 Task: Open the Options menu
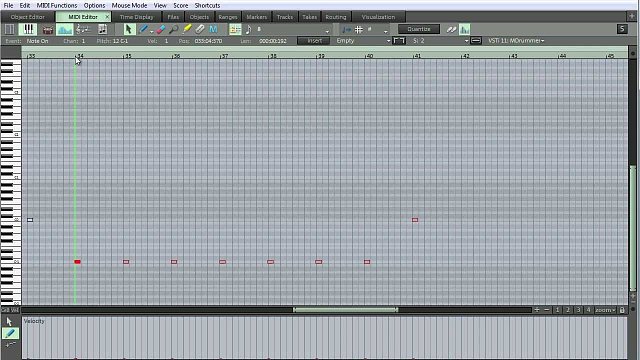coord(94,5)
